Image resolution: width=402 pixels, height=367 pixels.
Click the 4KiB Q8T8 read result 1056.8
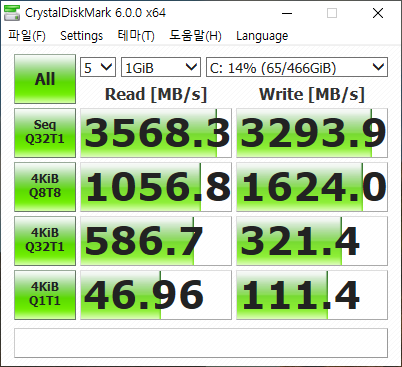point(156,187)
